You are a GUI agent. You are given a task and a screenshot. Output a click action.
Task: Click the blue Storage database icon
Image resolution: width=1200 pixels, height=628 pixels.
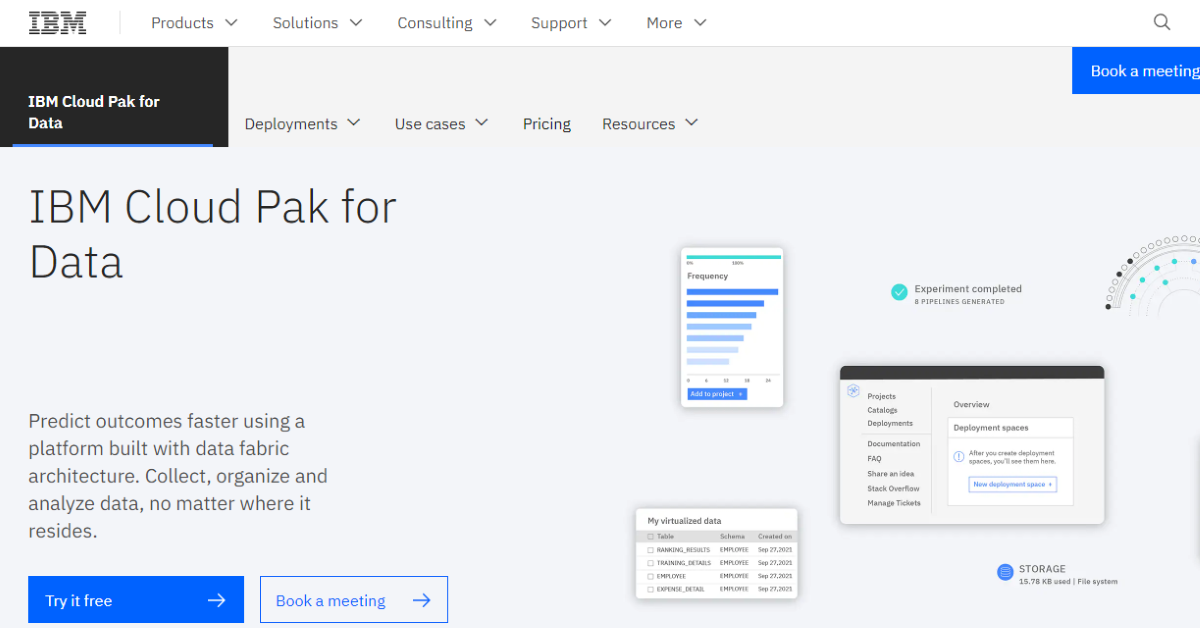1005,572
